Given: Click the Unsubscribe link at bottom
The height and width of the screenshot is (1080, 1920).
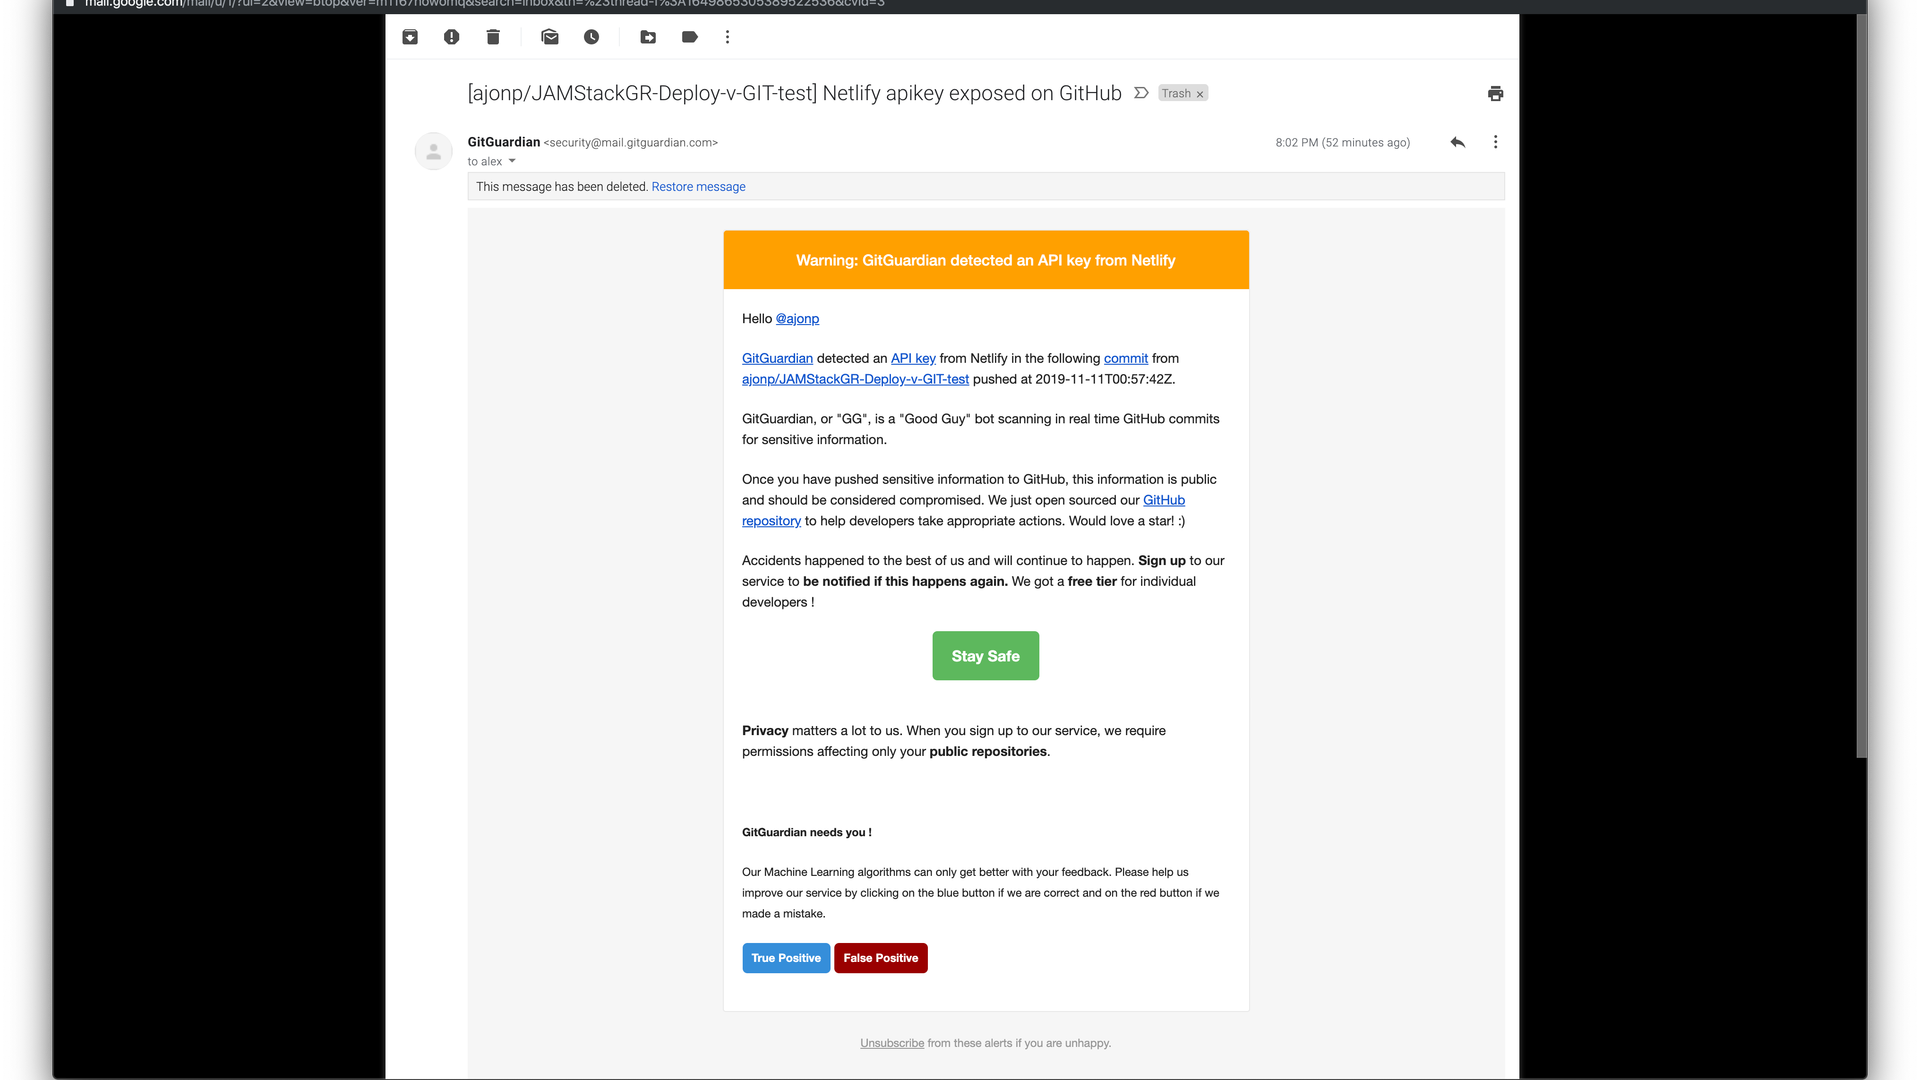Looking at the screenshot, I should tap(892, 1043).
